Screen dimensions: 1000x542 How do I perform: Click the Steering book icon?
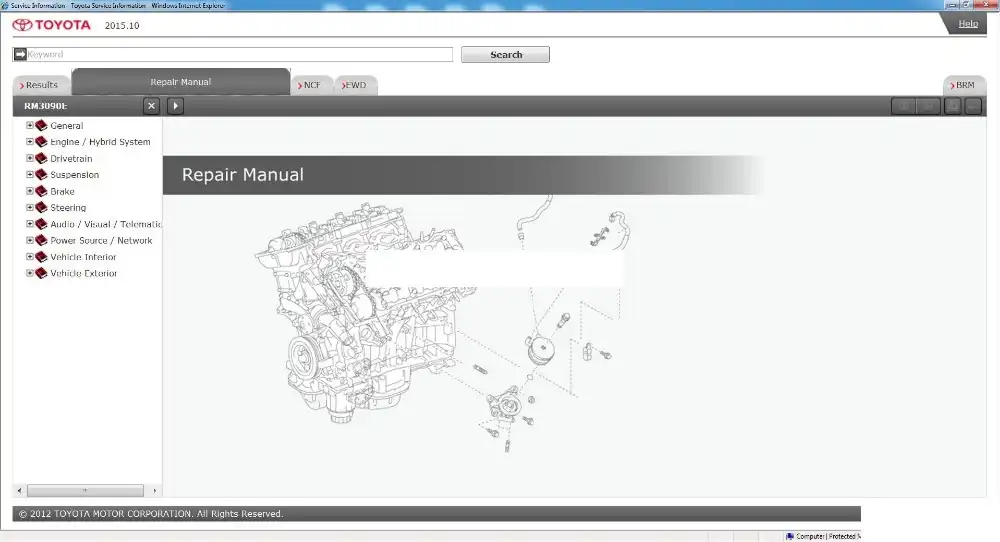coord(41,207)
